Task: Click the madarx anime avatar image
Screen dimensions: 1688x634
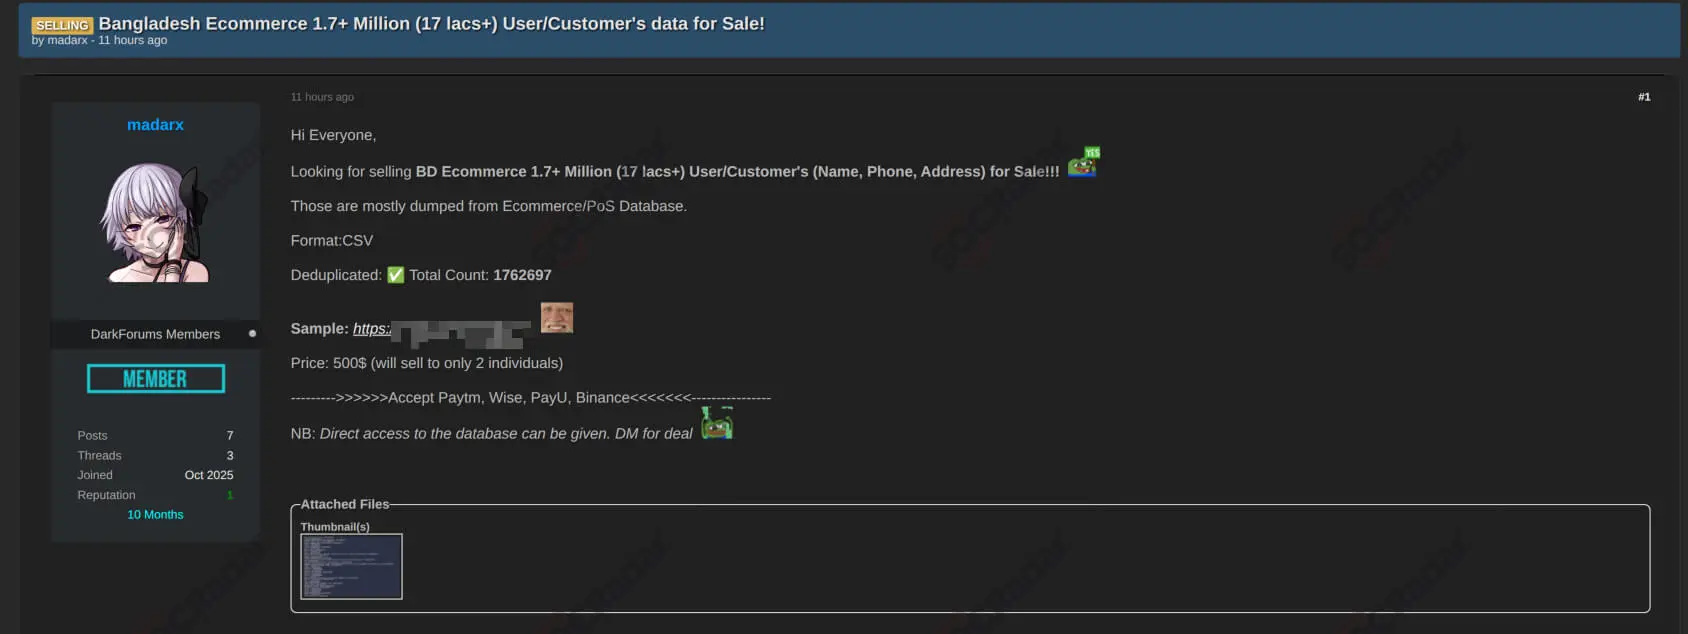Action: 155,222
